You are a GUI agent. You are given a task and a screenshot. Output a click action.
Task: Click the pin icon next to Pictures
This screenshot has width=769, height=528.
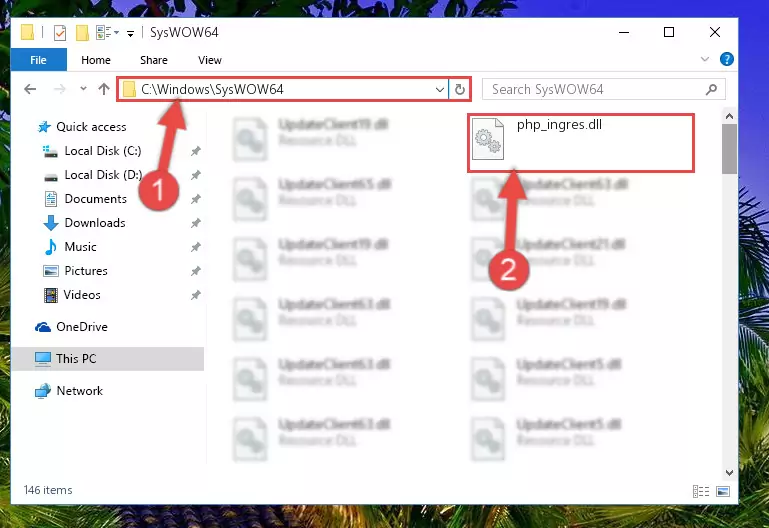(196, 271)
